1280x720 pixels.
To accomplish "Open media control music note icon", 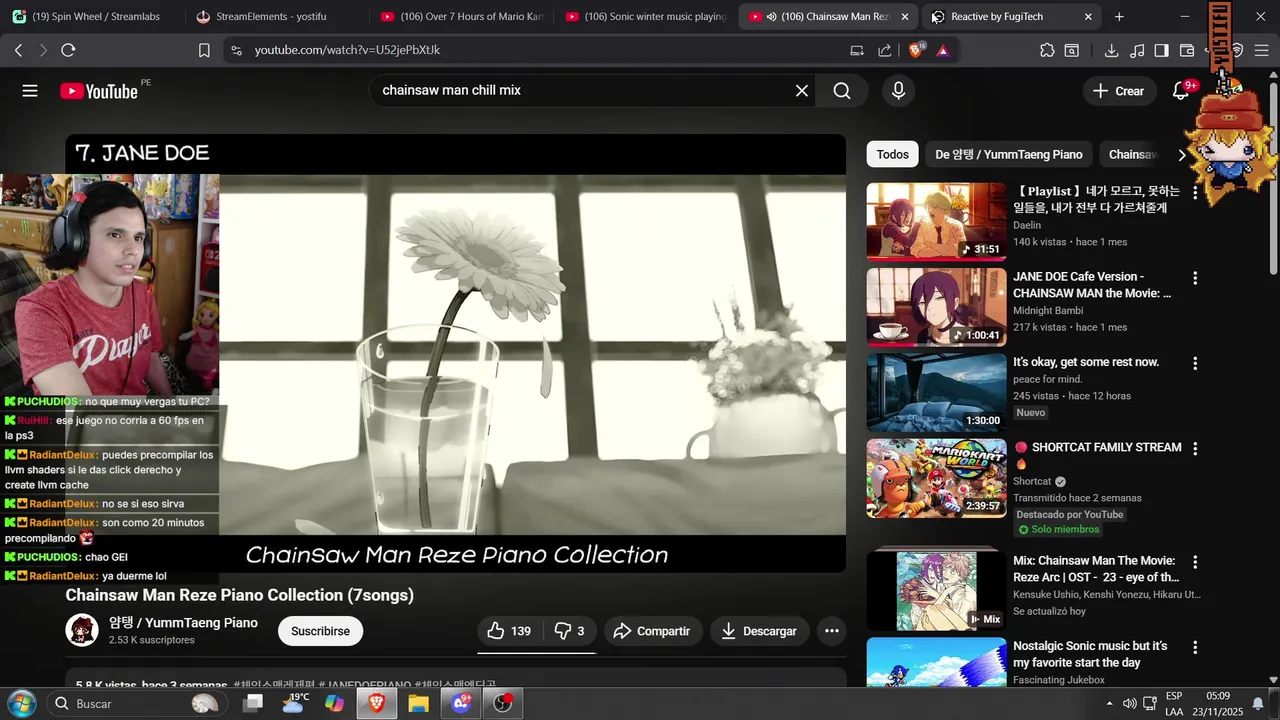I will click(1137, 50).
